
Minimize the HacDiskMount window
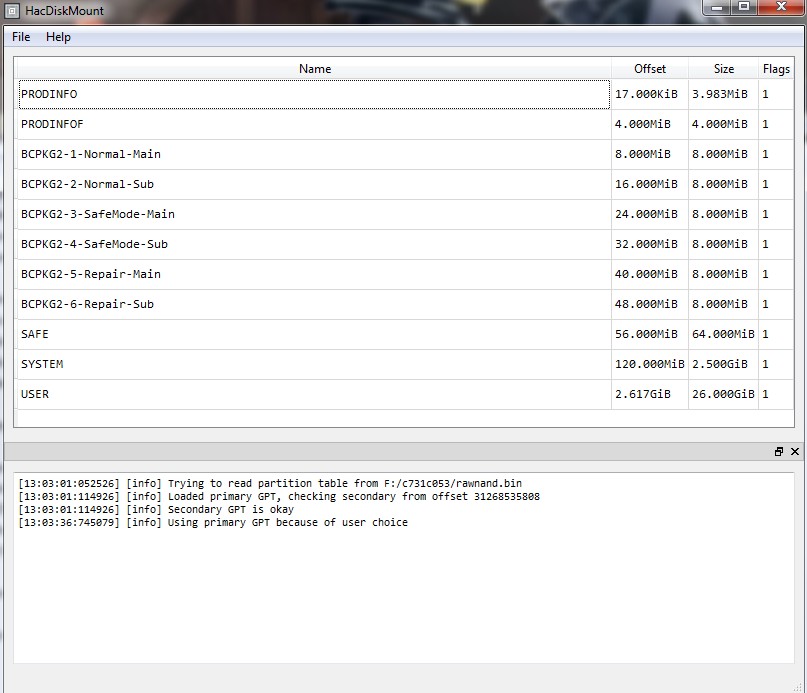[717, 7]
